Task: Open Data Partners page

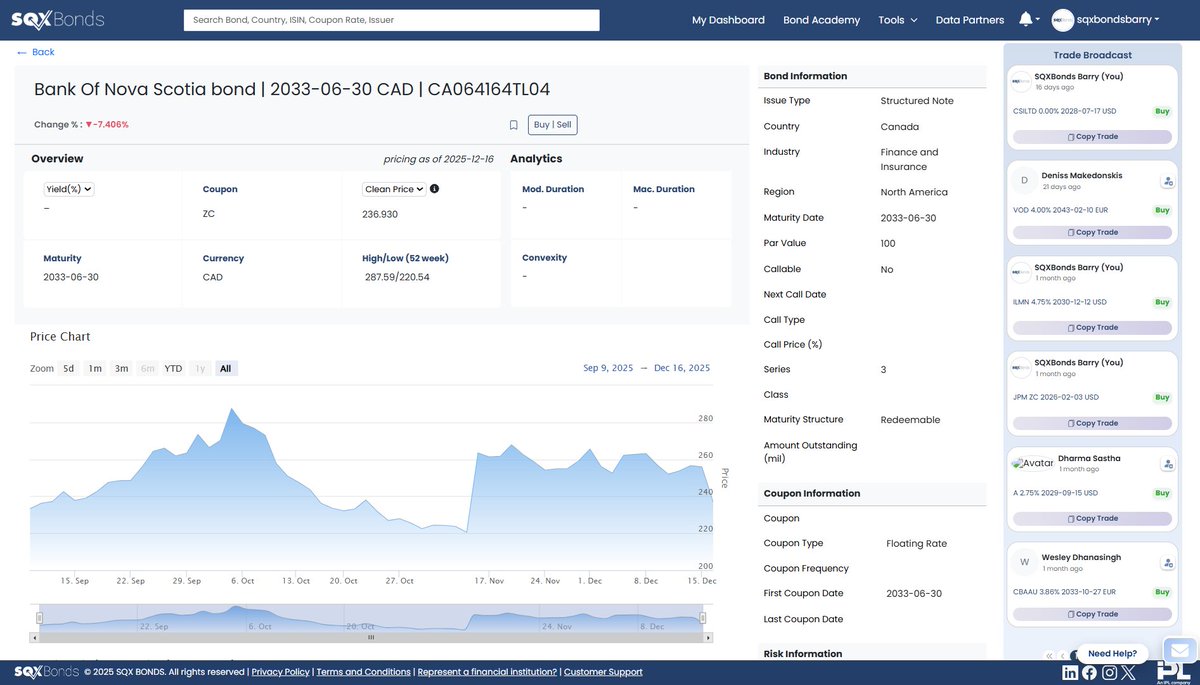Action: (970, 20)
